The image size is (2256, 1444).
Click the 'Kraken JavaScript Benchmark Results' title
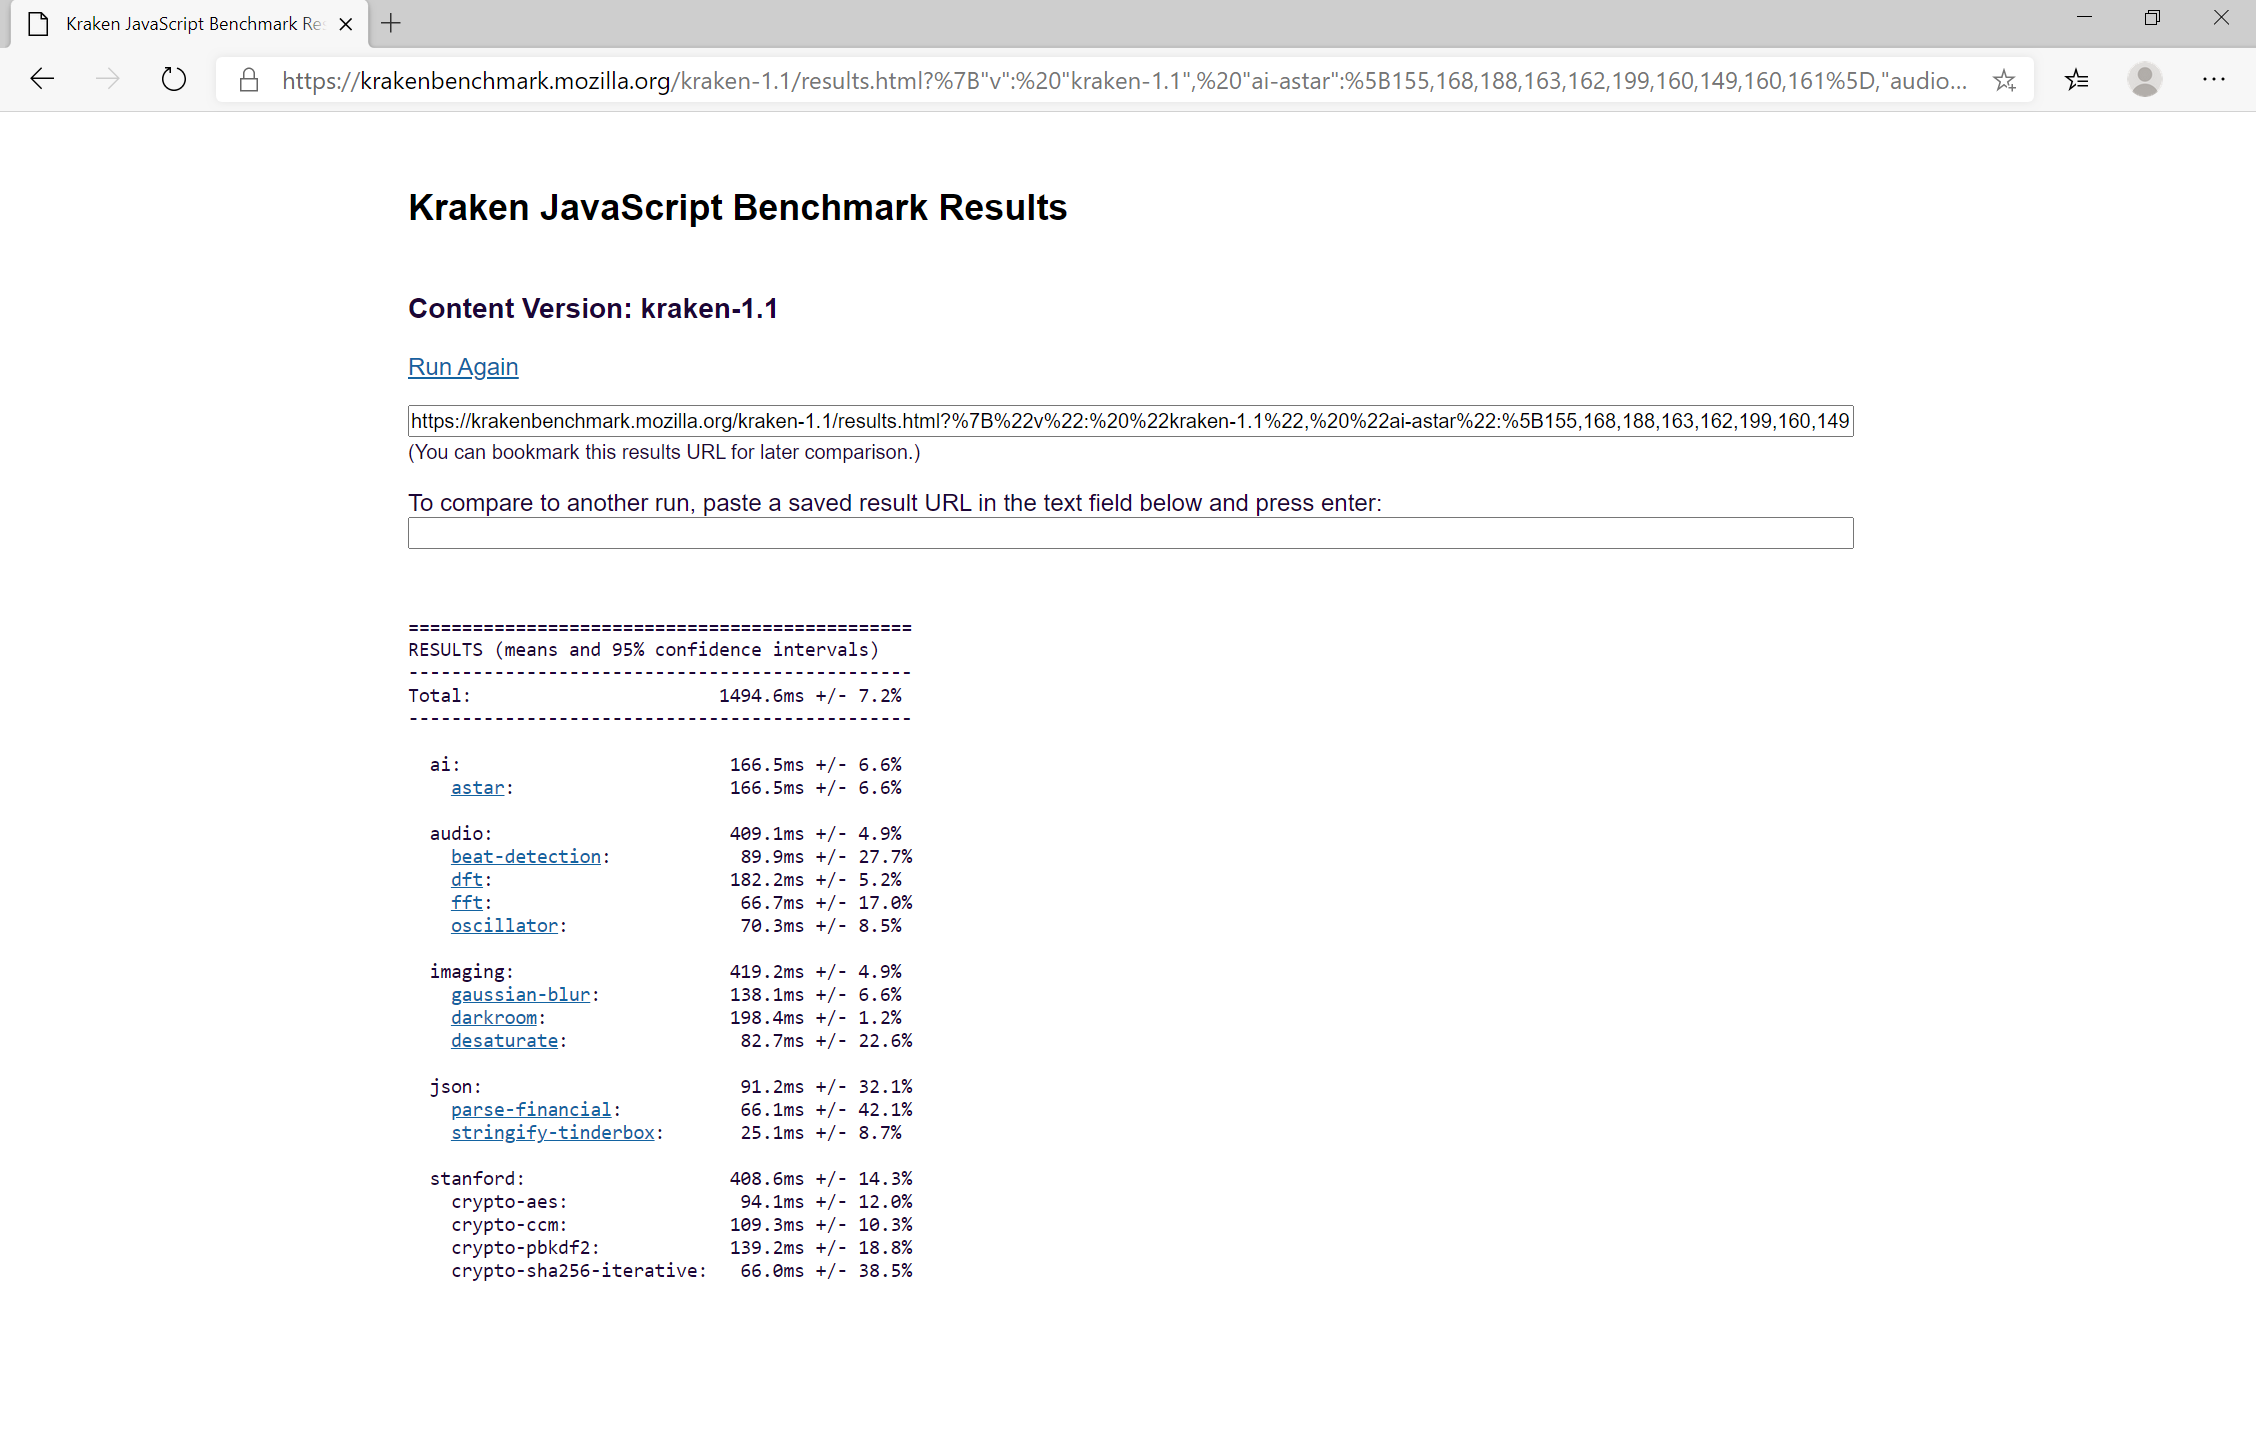(738, 208)
